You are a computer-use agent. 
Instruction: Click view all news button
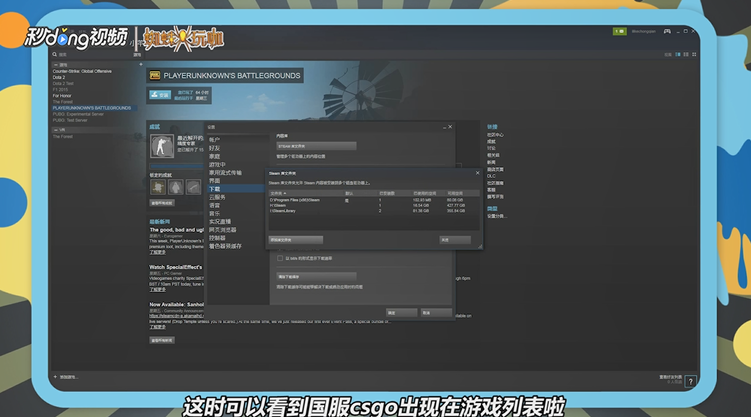point(162,340)
